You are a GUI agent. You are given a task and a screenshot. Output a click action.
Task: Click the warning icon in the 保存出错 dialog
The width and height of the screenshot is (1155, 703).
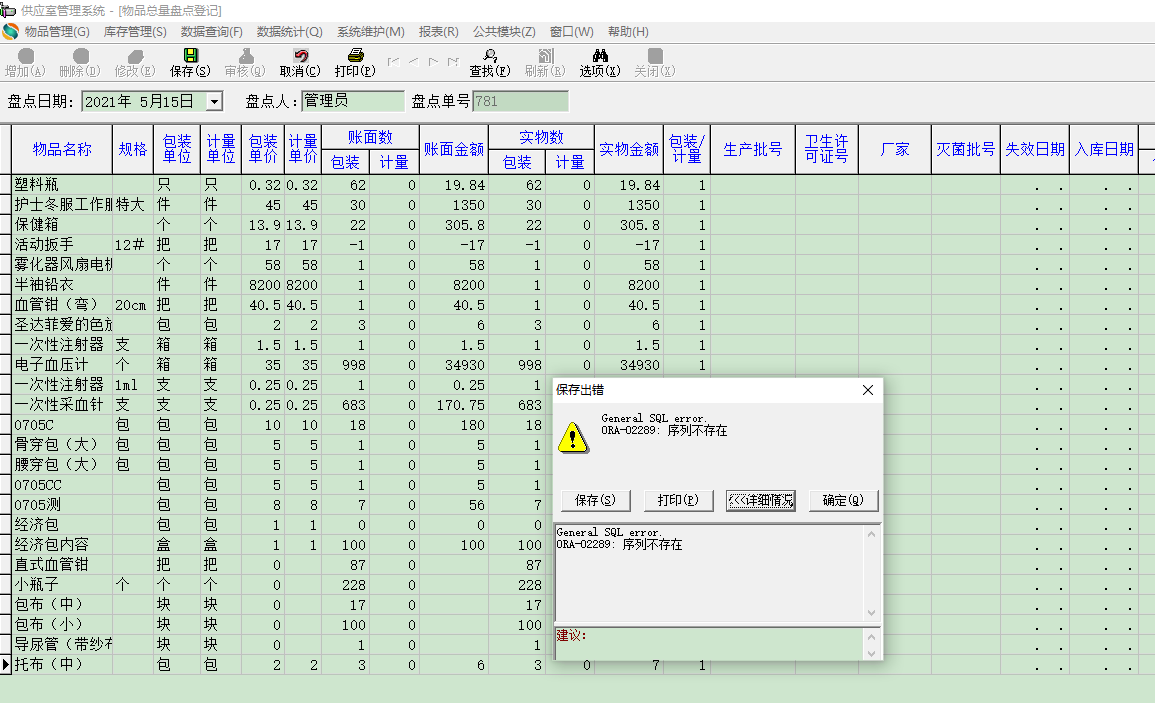(572, 437)
